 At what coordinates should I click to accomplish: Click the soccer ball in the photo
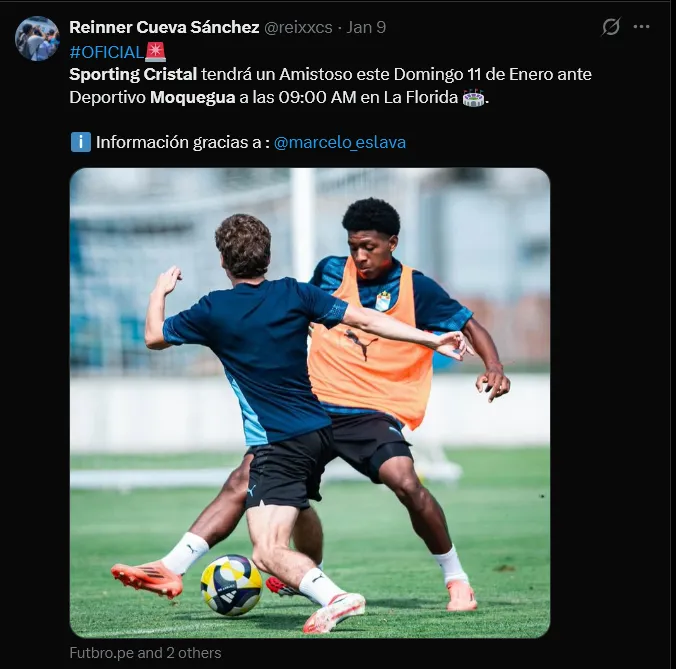[232, 585]
